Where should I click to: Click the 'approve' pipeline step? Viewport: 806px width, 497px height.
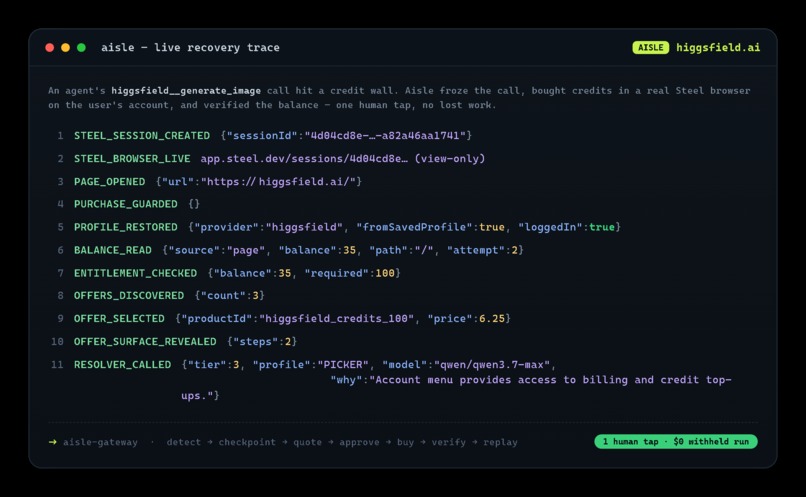pos(359,442)
